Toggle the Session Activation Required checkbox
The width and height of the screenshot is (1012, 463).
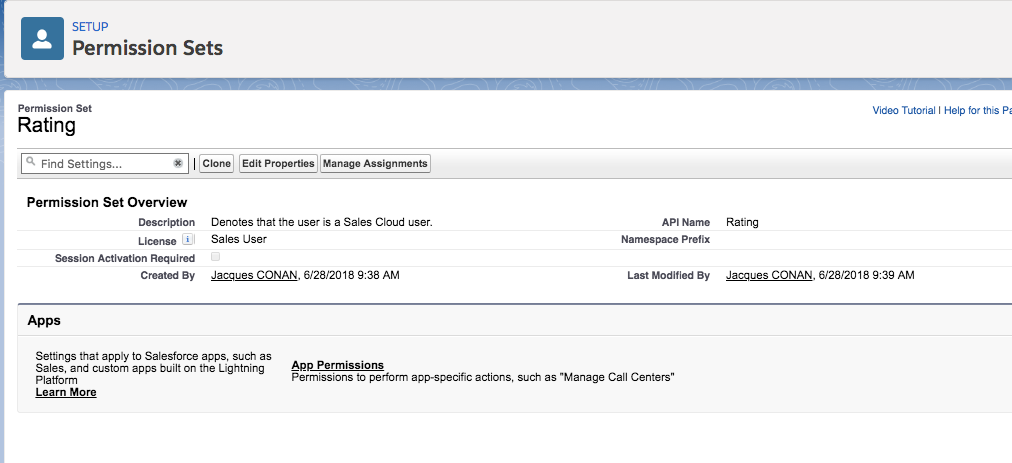point(216,258)
